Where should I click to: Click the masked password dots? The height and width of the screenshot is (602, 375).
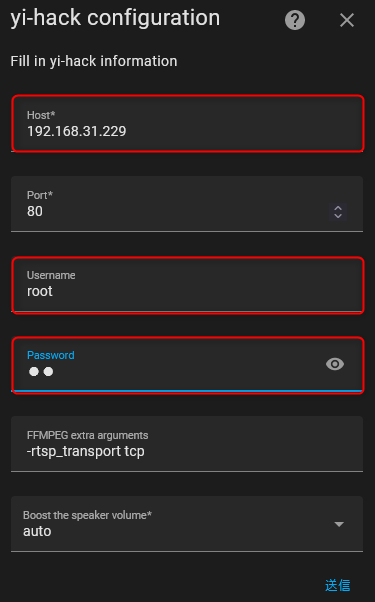pyautogui.click(x=41, y=372)
